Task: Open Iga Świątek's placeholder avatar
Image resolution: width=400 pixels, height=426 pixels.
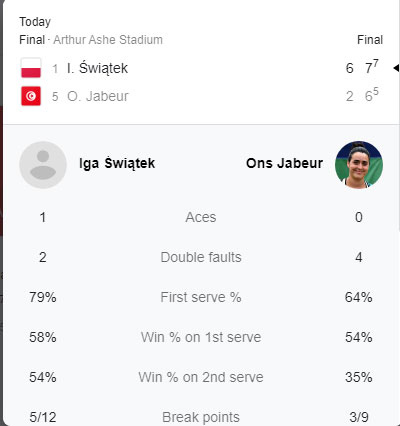Action: pos(43,165)
